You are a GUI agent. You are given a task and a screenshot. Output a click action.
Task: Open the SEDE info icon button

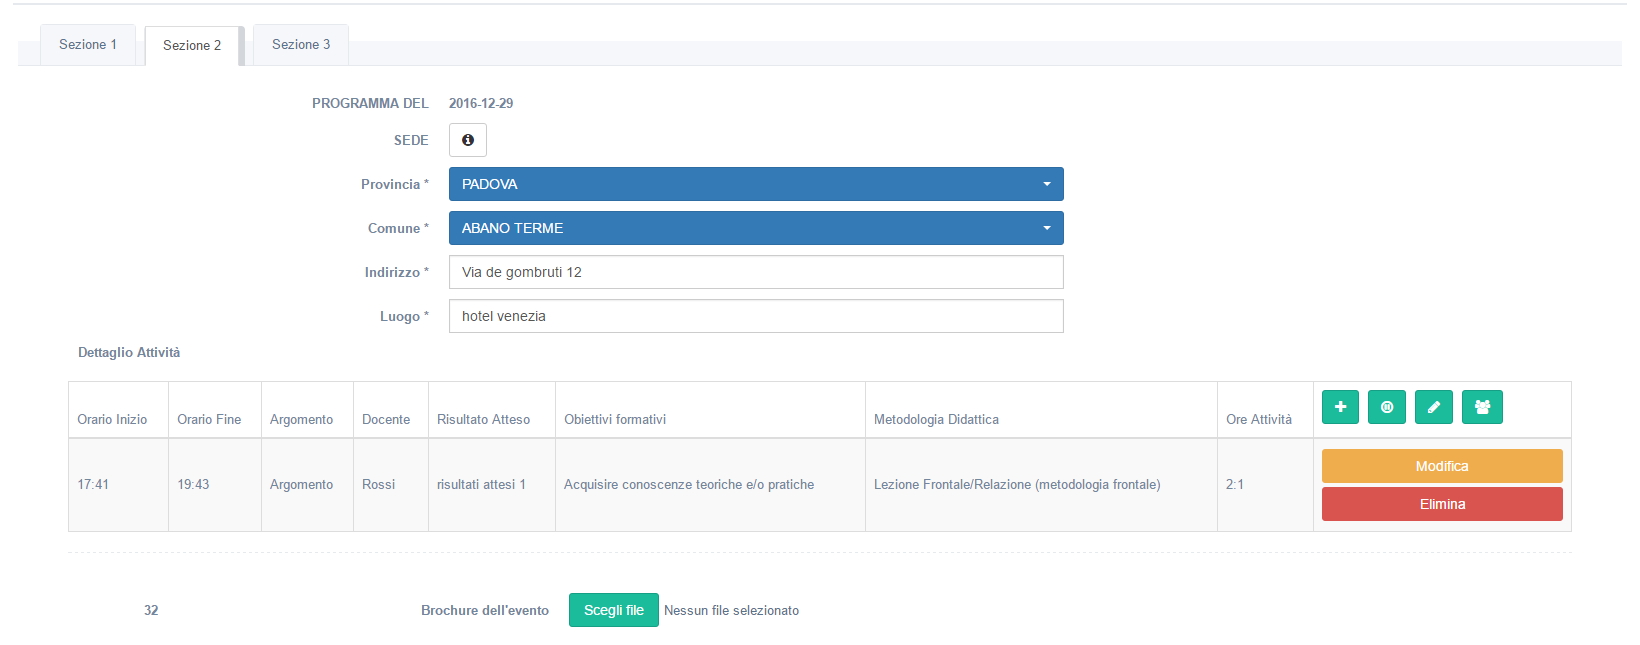pos(467,140)
